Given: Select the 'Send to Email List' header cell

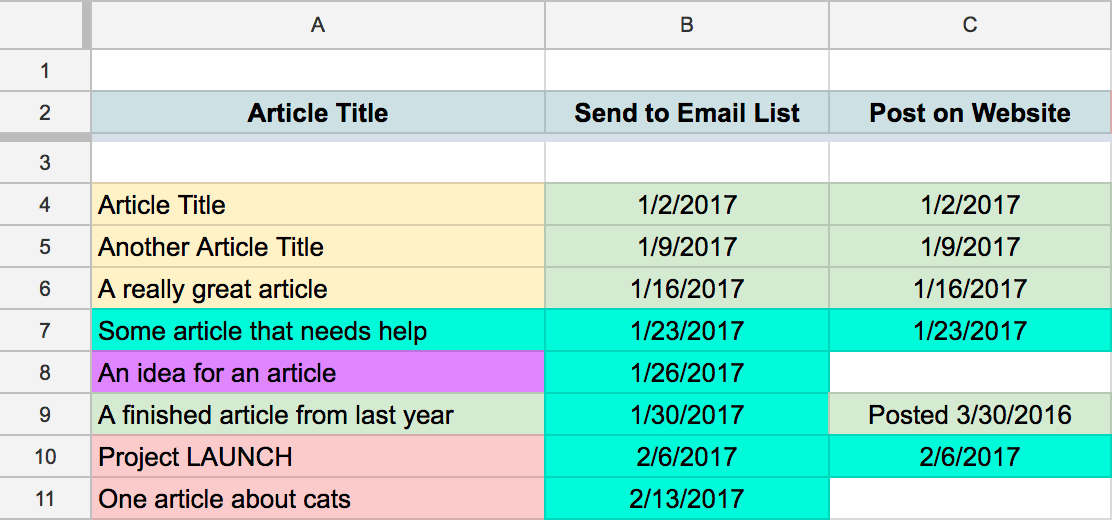Looking at the screenshot, I should click(x=687, y=113).
